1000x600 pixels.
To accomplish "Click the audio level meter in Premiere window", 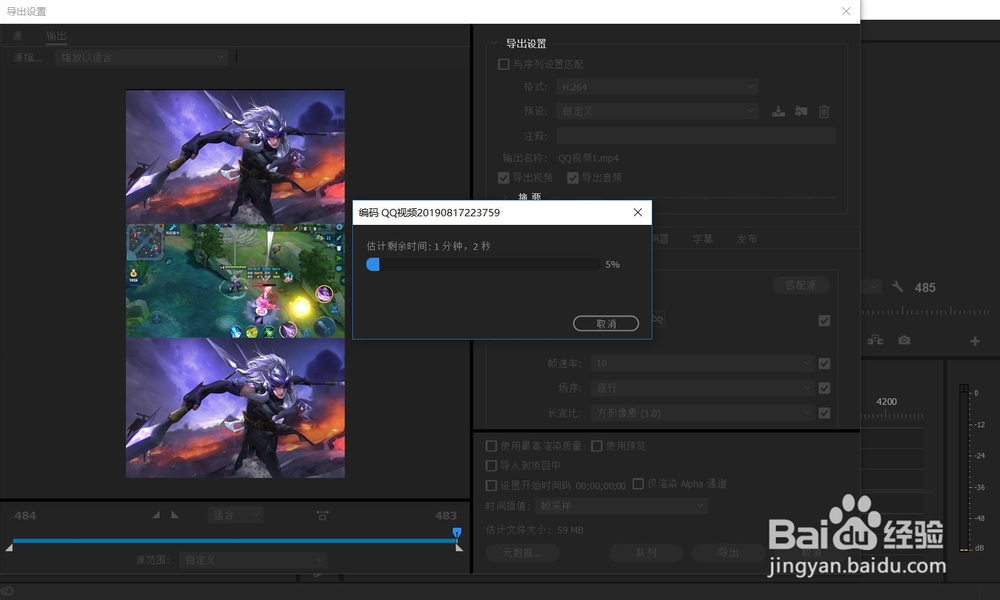I will pyautogui.click(x=964, y=467).
